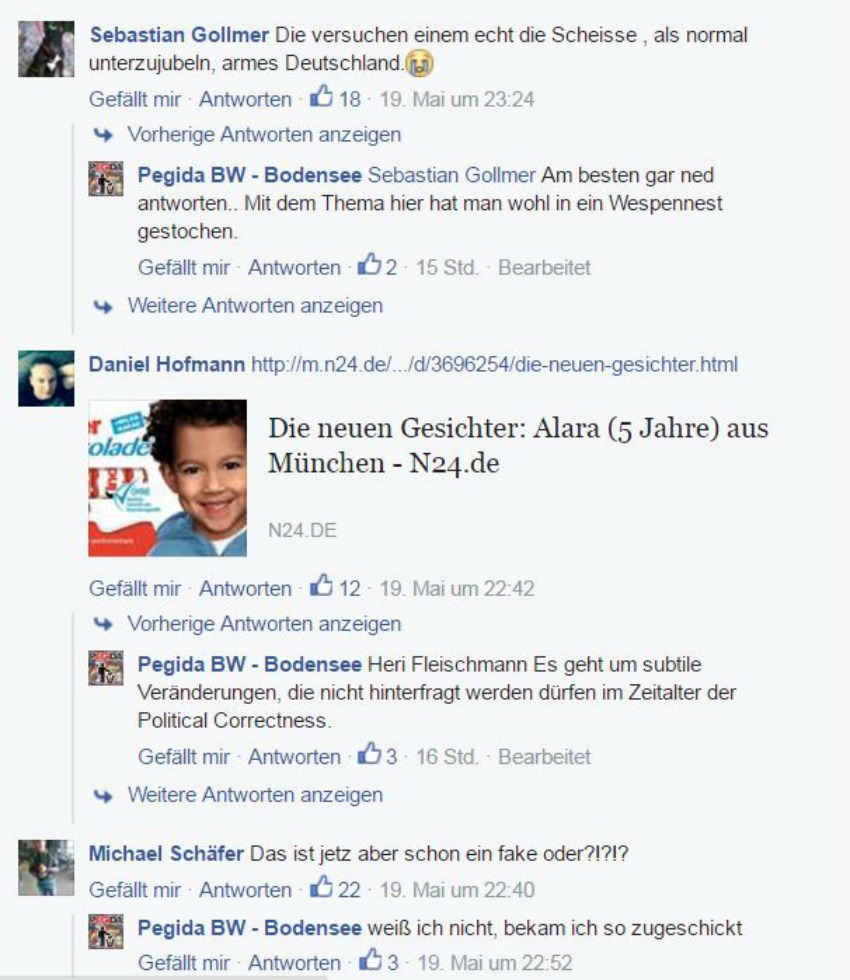Open the article preview image of smiling child
The image size is (850, 980).
coord(168,478)
